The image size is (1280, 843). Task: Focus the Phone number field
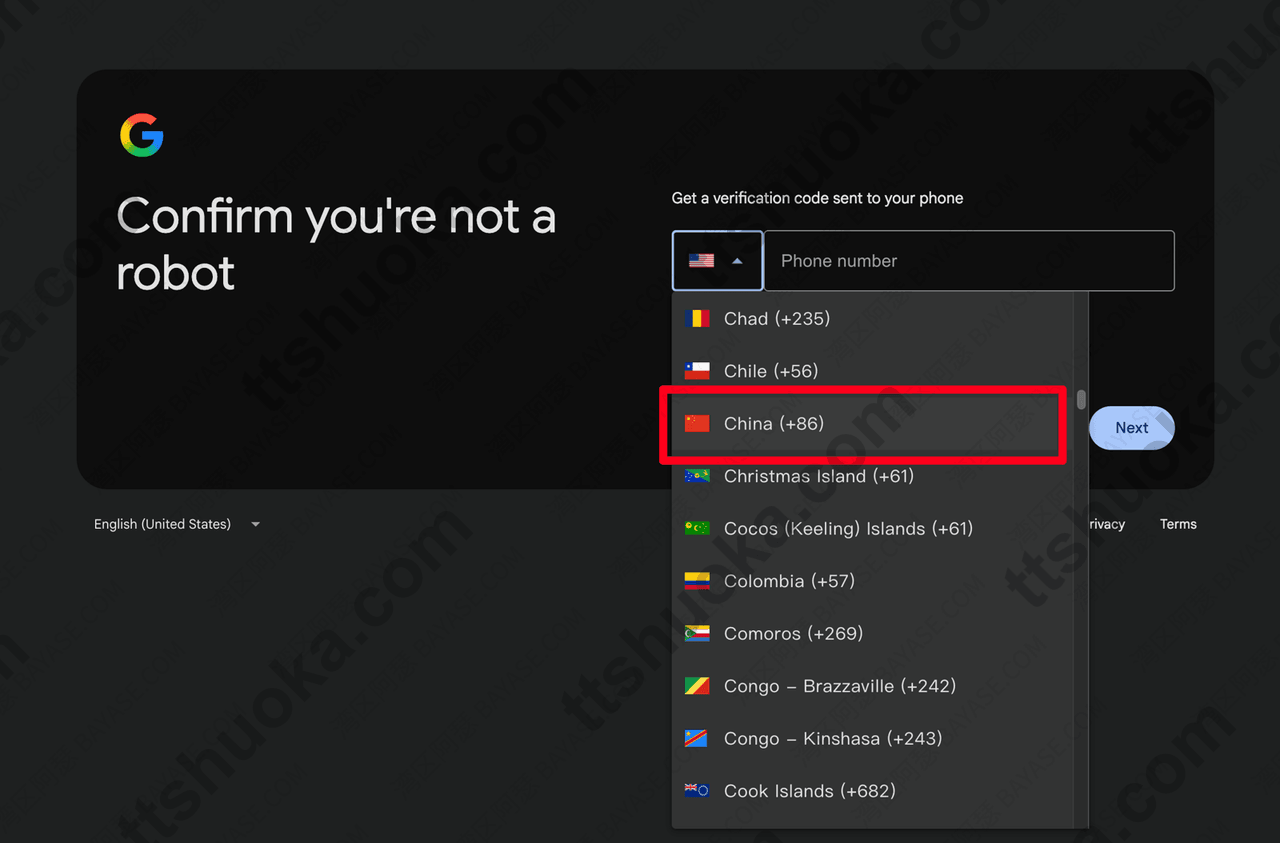(969, 261)
